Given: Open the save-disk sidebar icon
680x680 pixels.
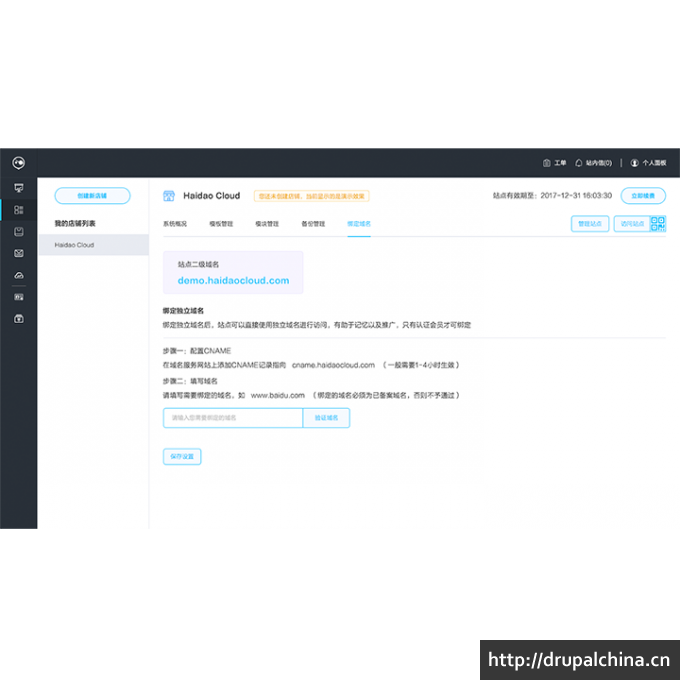Looking at the screenshot, I should coord(19,232).
